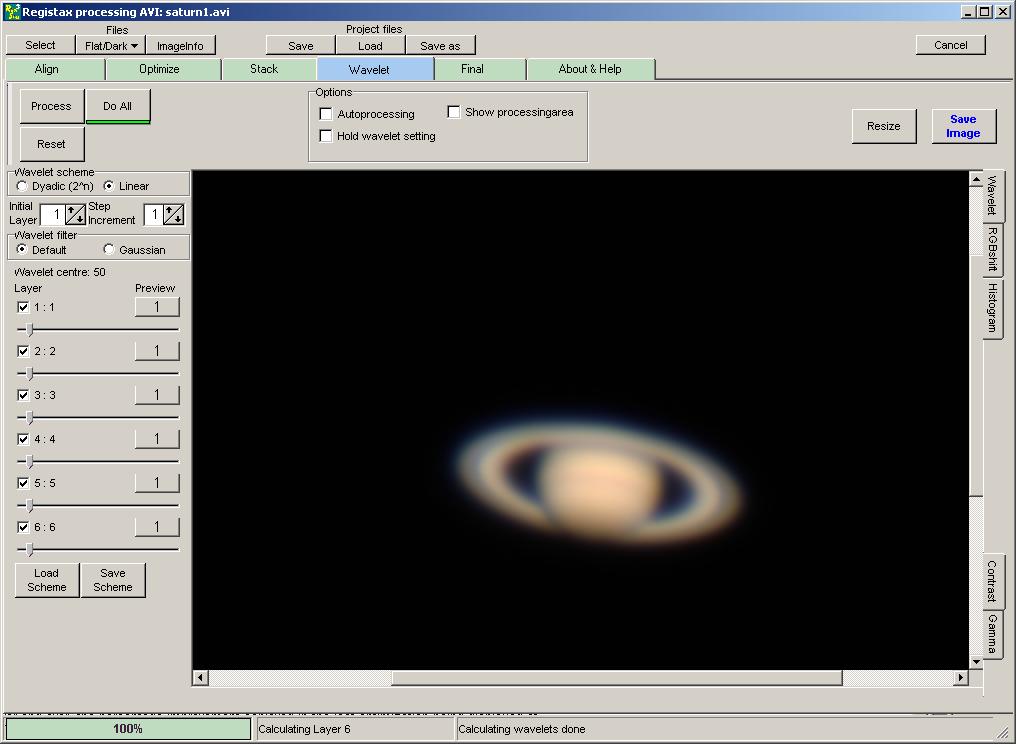This screenshot has width=1016, height=744.
Task: Click Preview button for layer 5 : 5
Action: coord(157,483)
